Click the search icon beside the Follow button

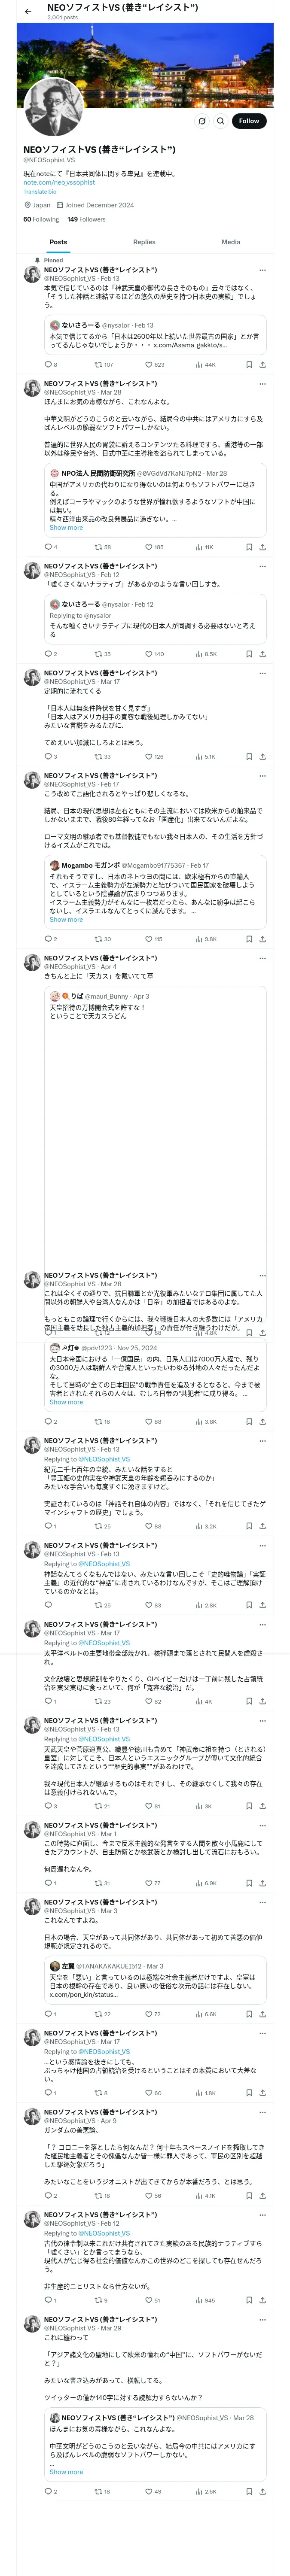tap(220, 121)
